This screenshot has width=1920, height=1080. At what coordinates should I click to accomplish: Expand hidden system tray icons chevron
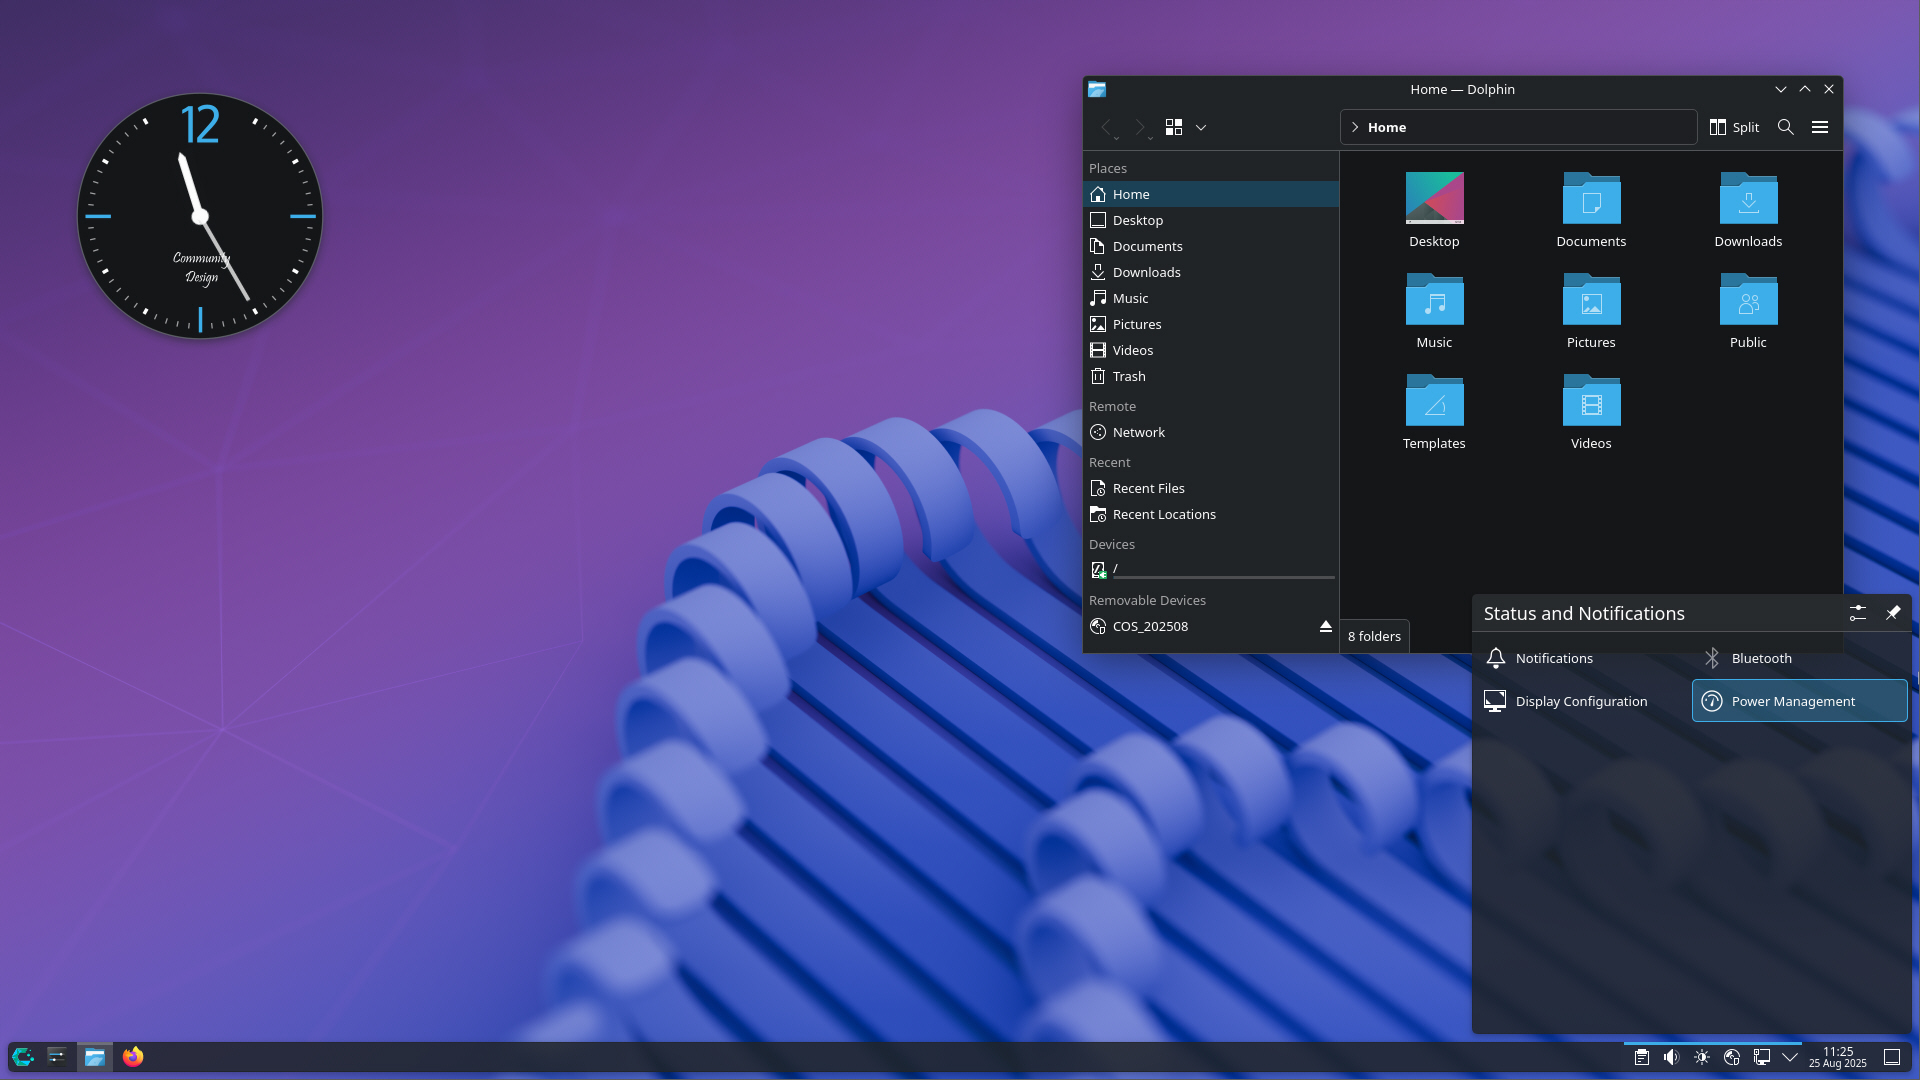[x=1789, y=1056]
